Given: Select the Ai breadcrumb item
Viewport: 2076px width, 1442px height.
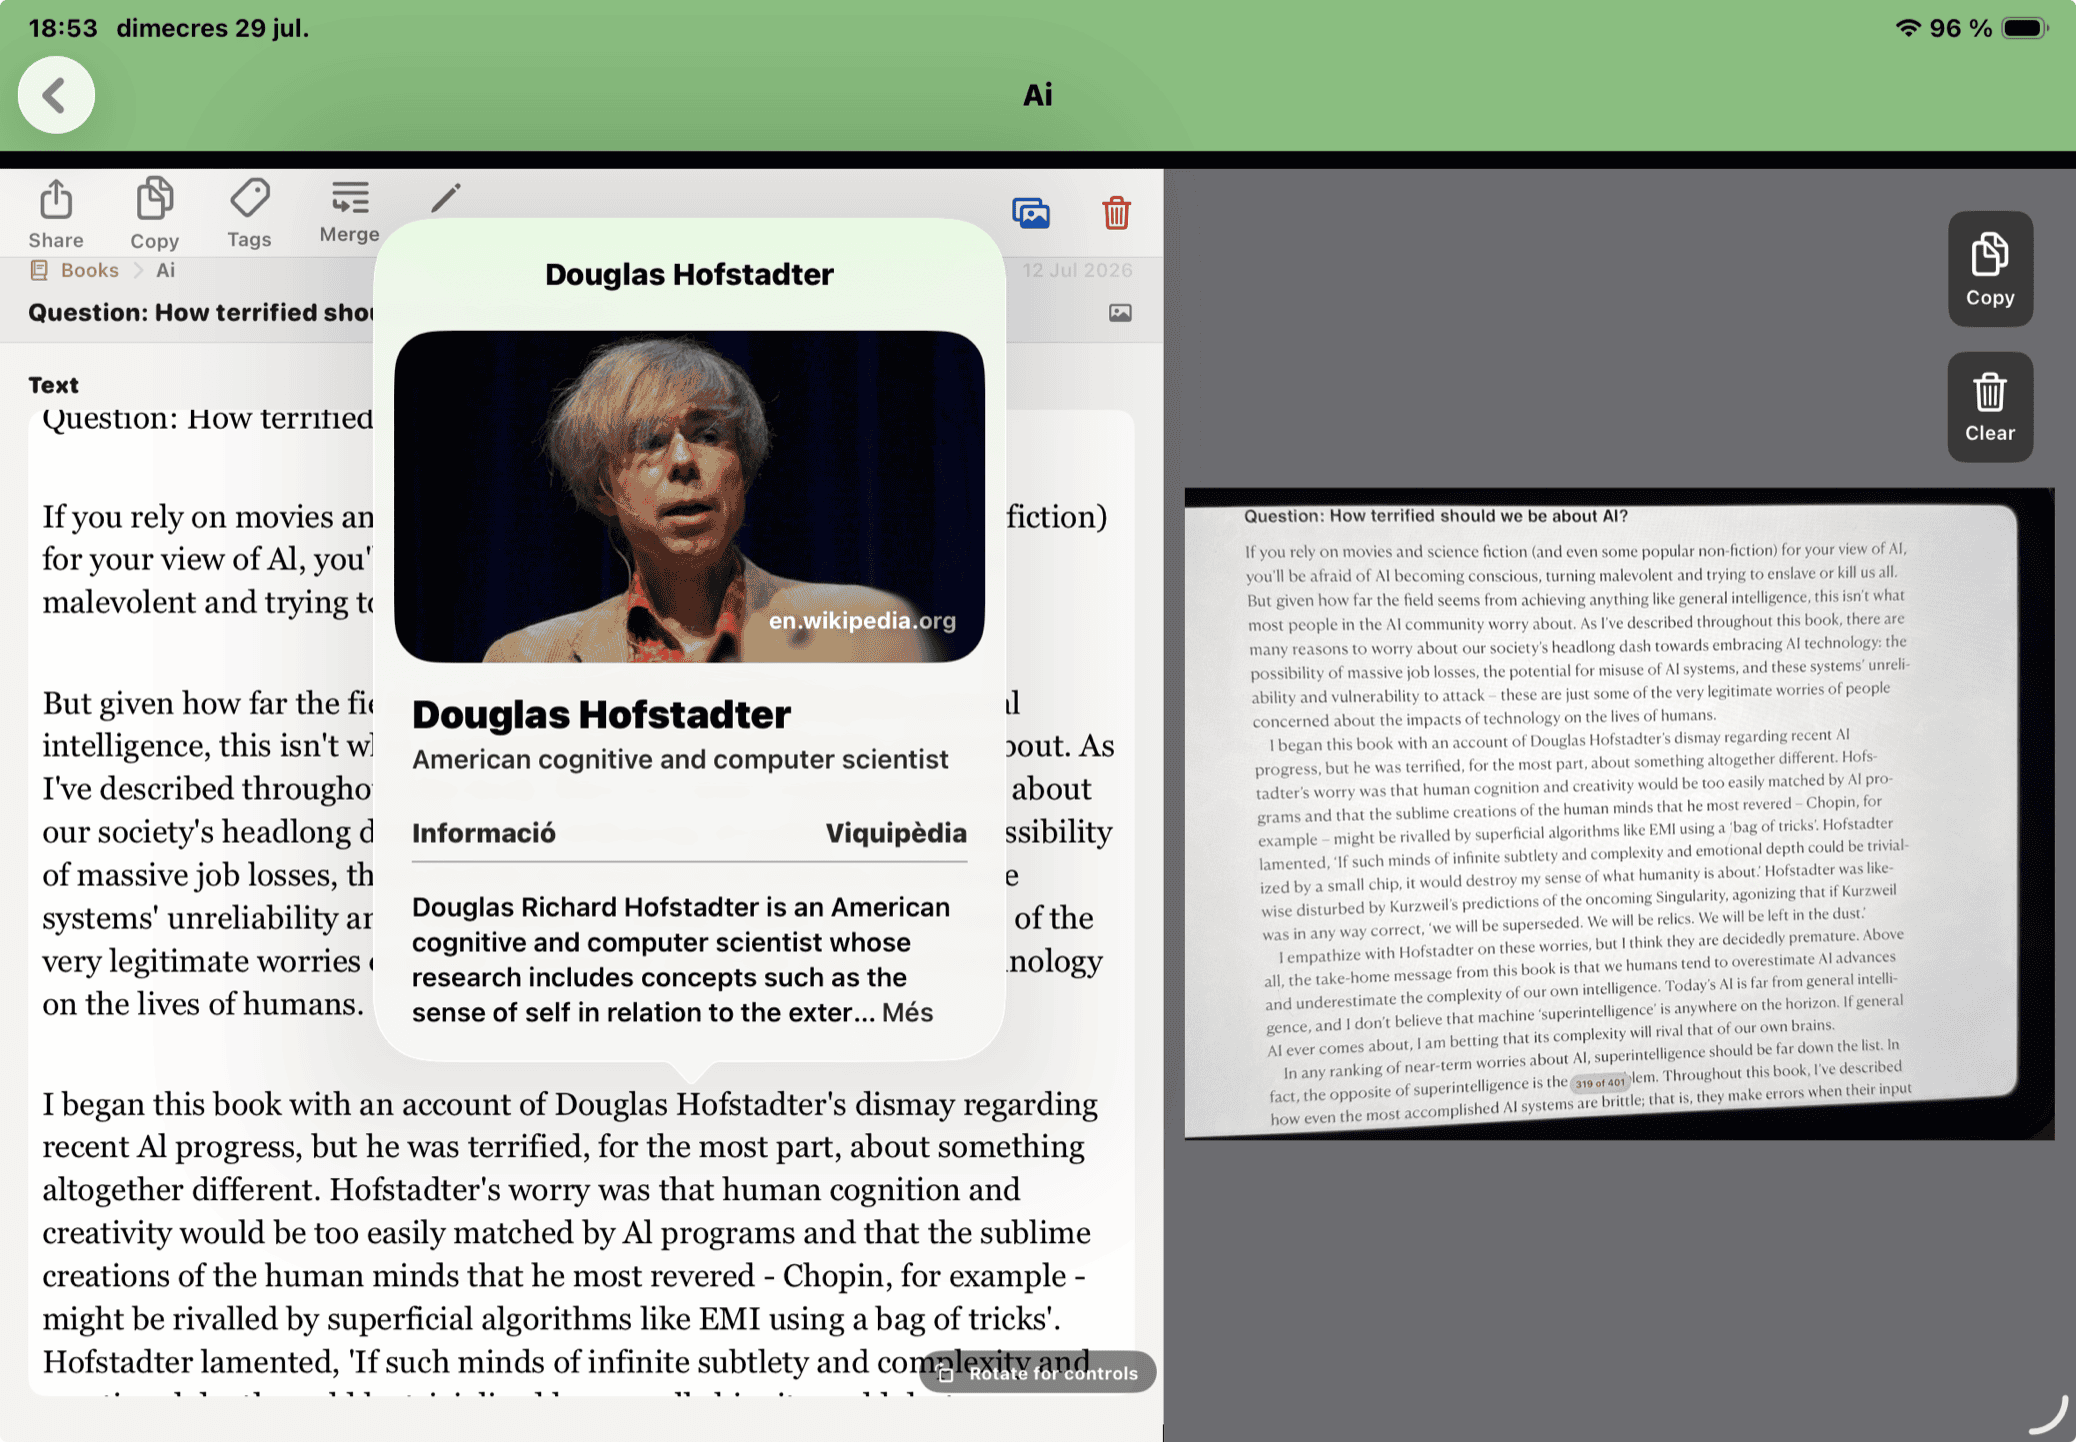Looking at the screenshot, I should click(165, 270).
